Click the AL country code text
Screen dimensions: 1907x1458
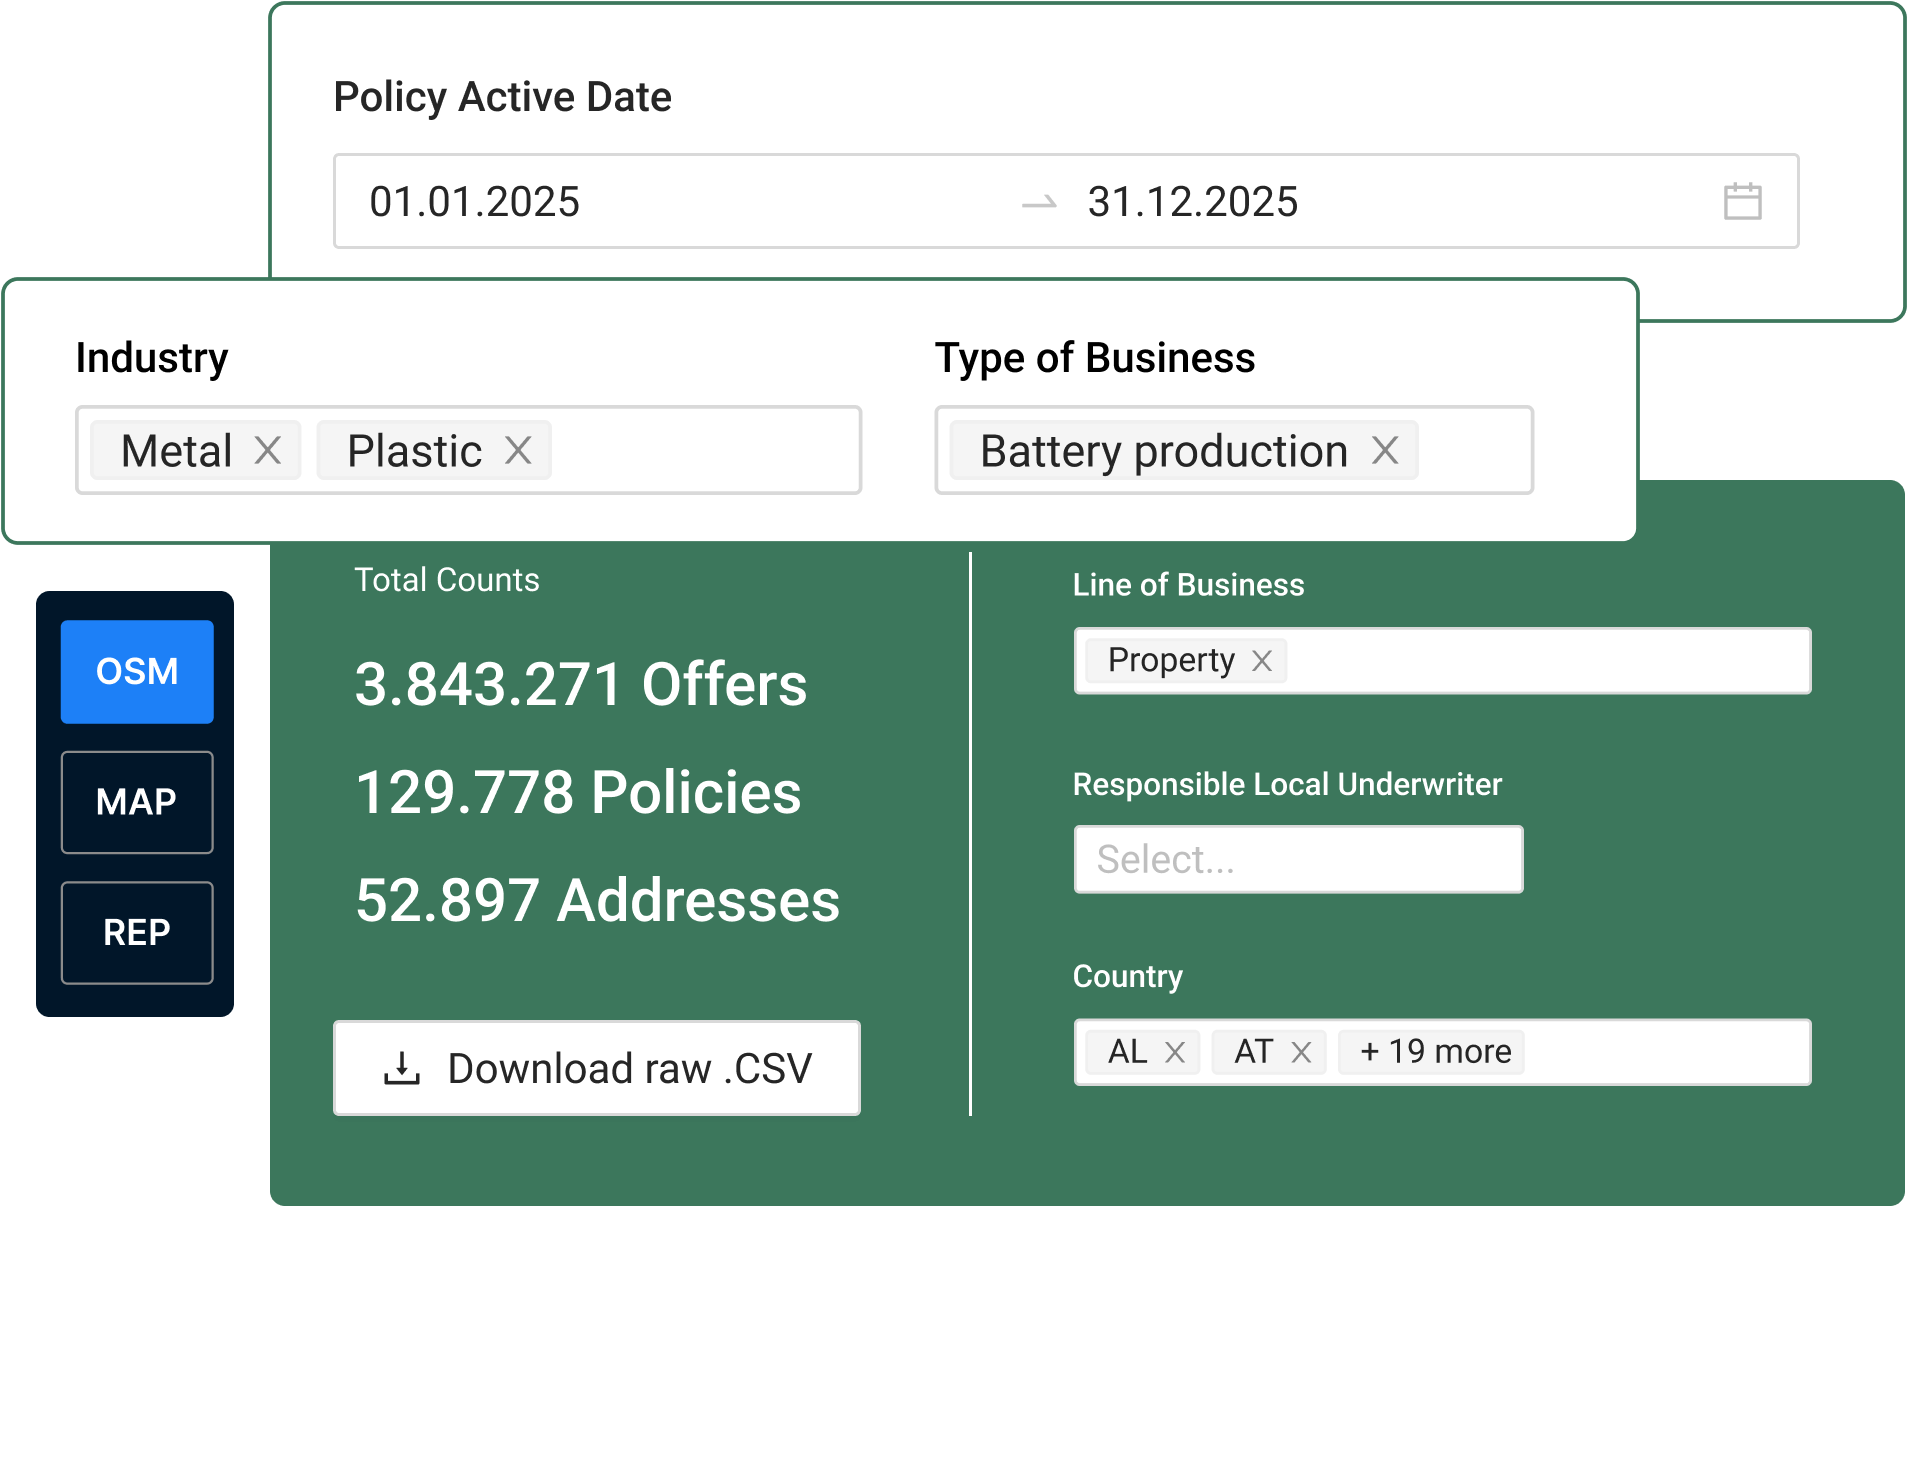[x=1127, y=1052]
